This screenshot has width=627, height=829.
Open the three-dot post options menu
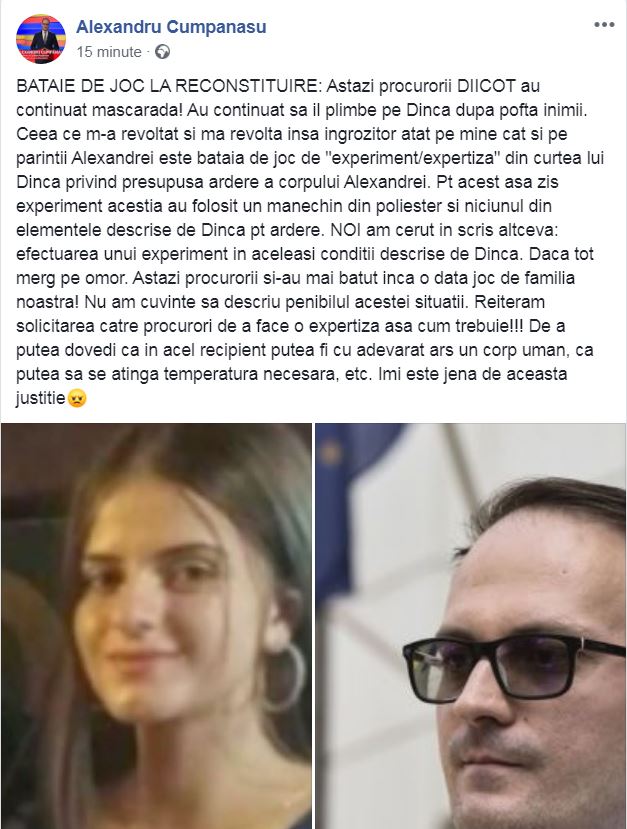coord(604,25)
